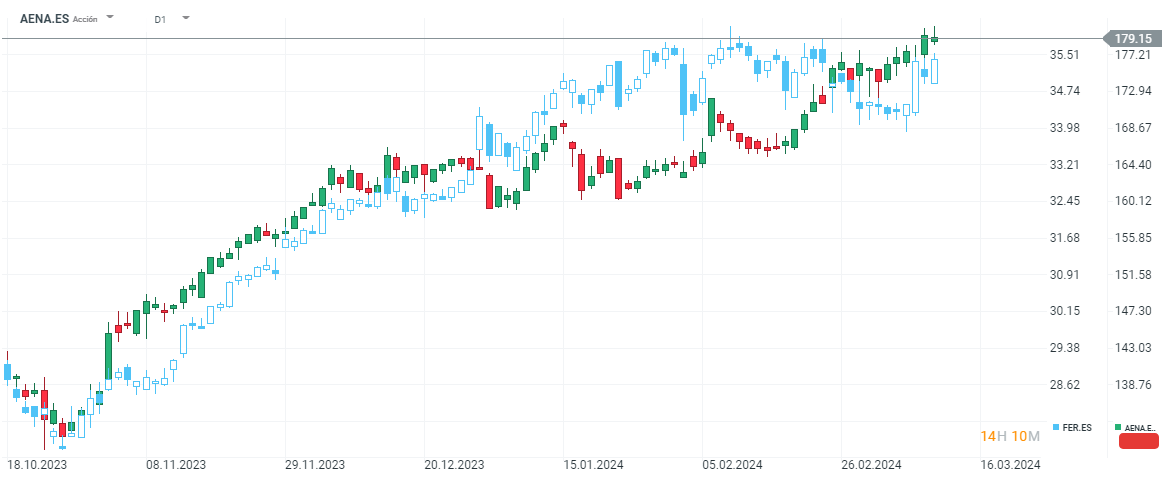Click the 18.10.2023 date on time axis
This screenshot has height=482, width=1175.
[38, 465]
